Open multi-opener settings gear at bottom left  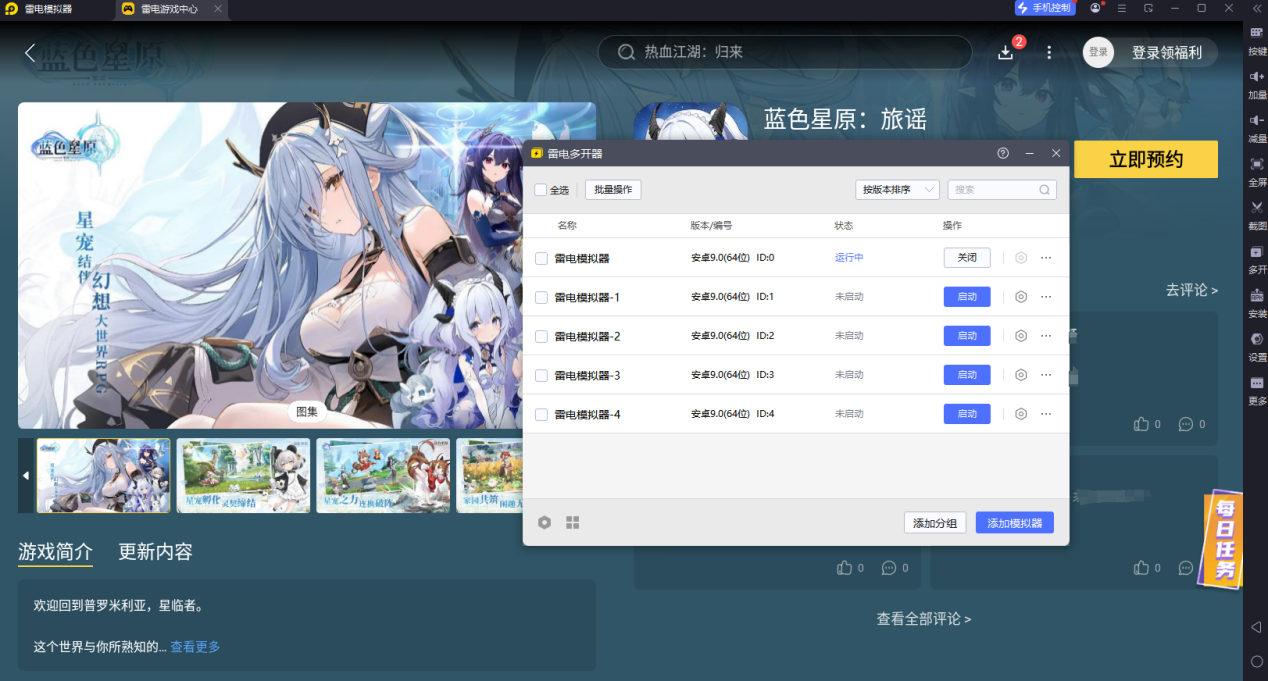click(x=545, y=522)
